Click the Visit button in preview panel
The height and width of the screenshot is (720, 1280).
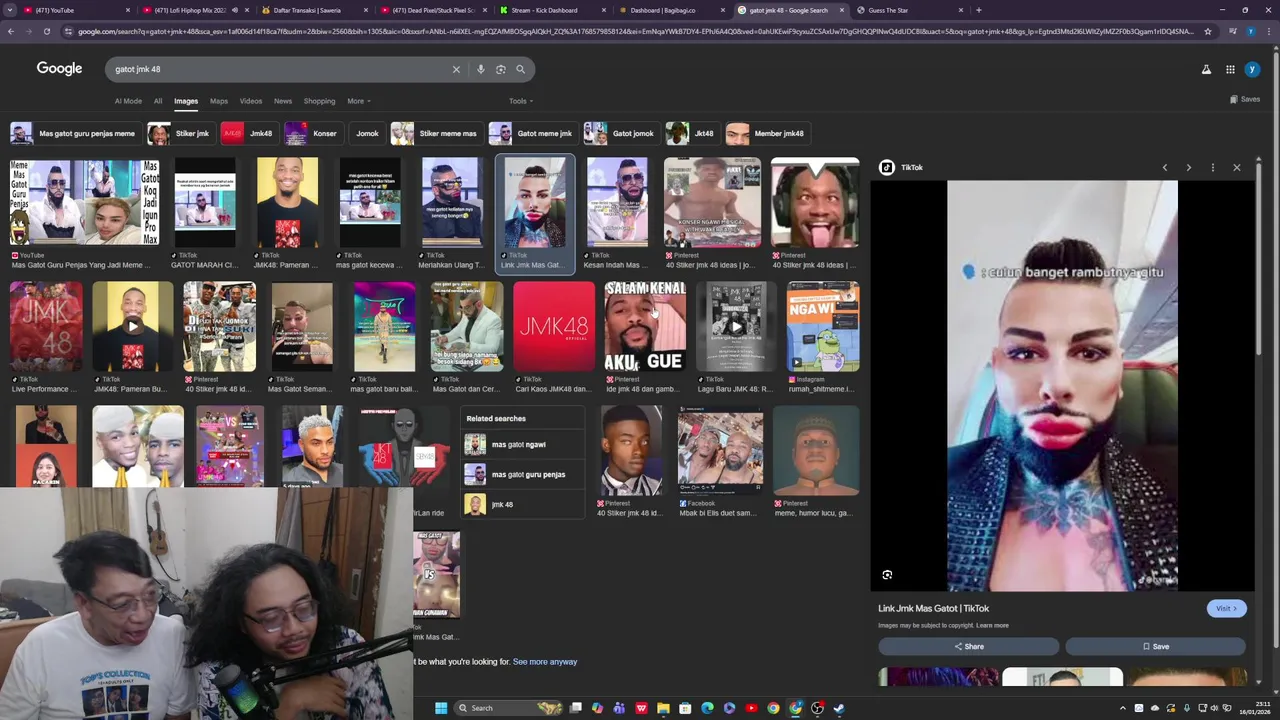pos(1226,608)
